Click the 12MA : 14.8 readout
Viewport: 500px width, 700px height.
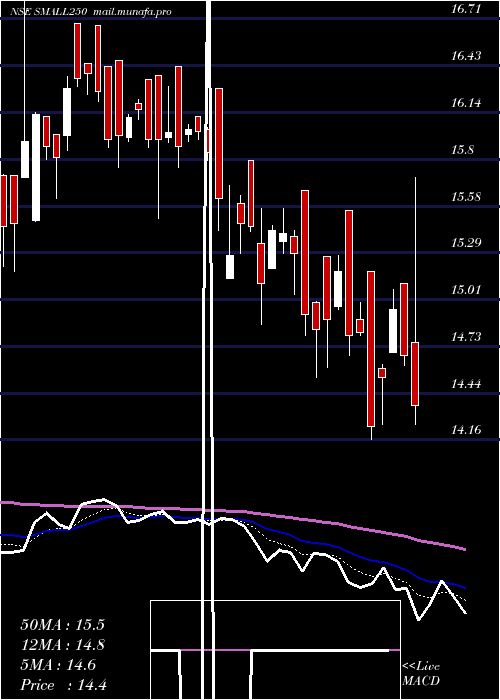pos(62,645)
